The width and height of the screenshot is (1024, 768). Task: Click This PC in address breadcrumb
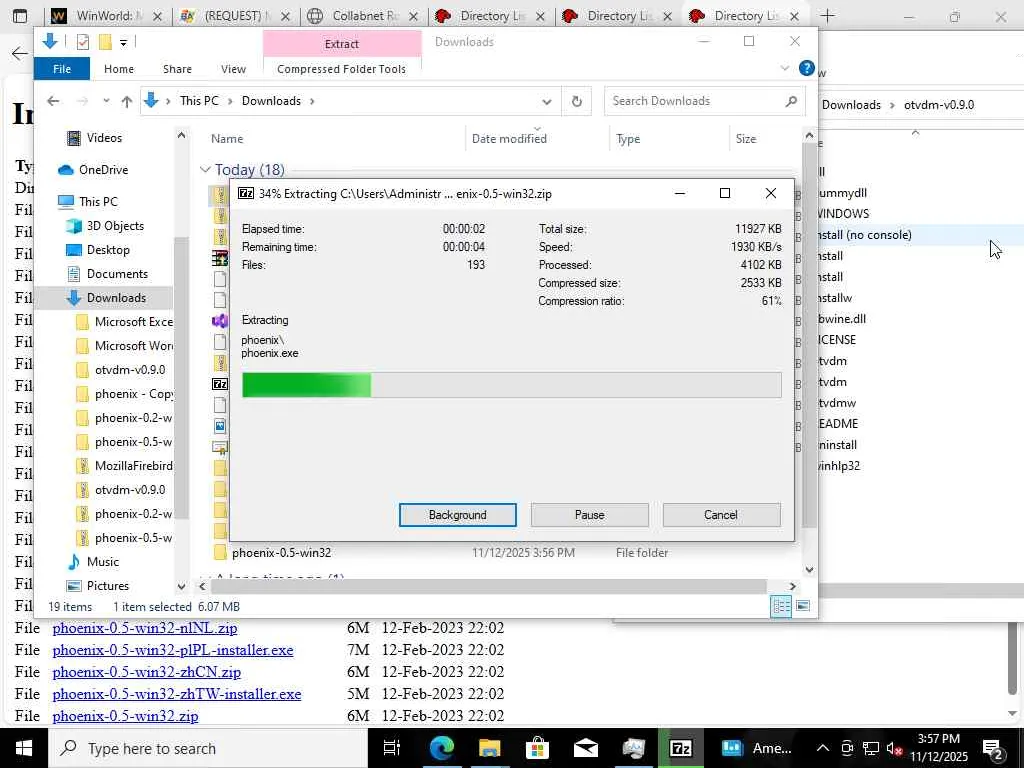coord(199,101)
